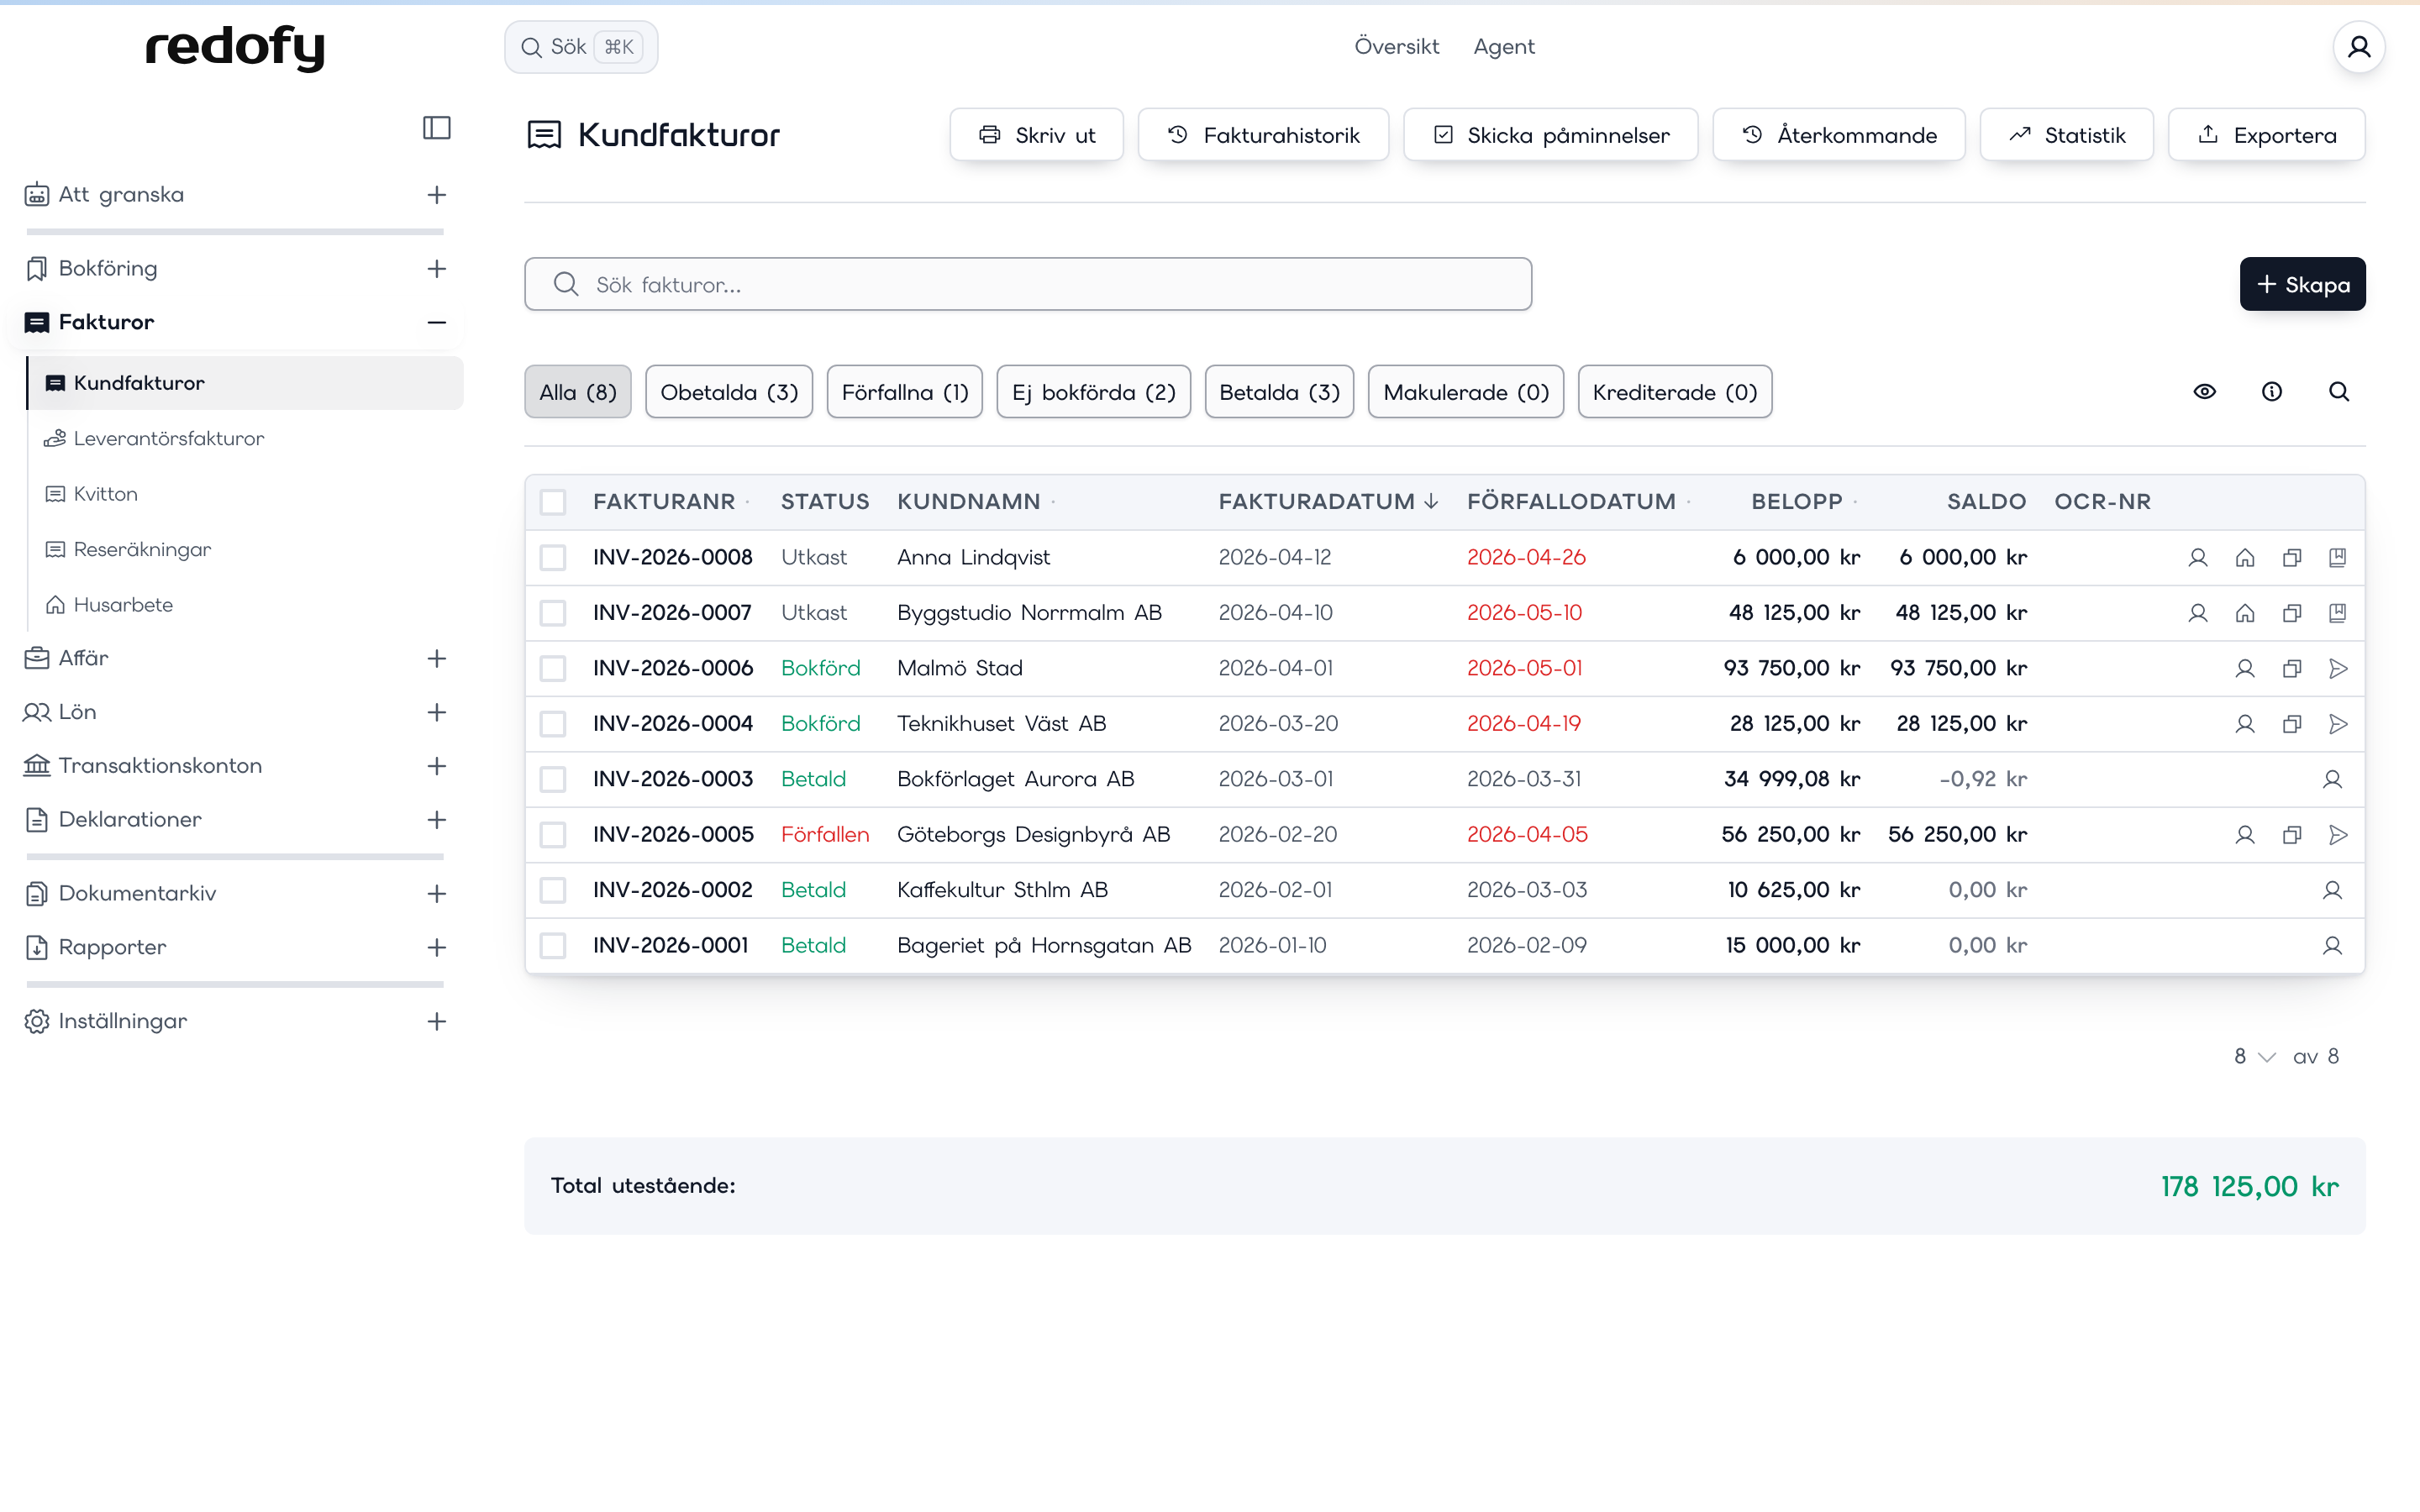Screen dimensions: 2420x1512
Task: Click the house icon on Byggstudio Norrmalm AB row
Action: point(2245,613)
